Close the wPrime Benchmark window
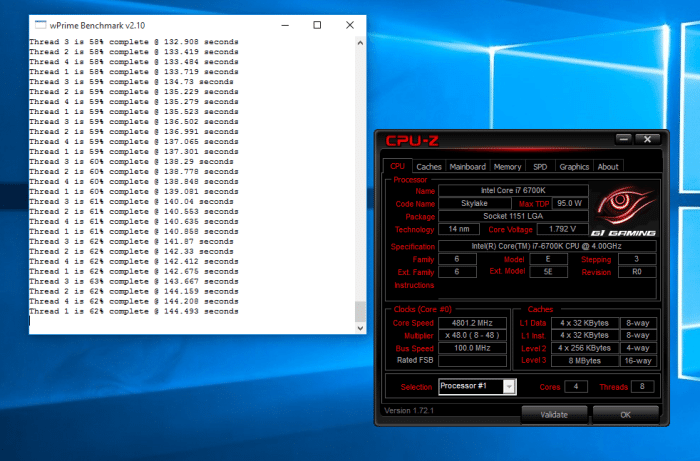Image resolution: width=700 pixels, height=461 pixels. (350, 25)
